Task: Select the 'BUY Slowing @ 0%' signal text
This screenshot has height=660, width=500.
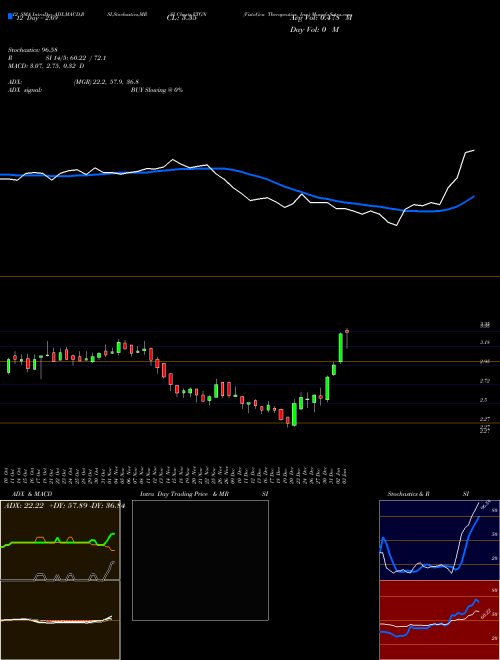Action: coord(157,90)
